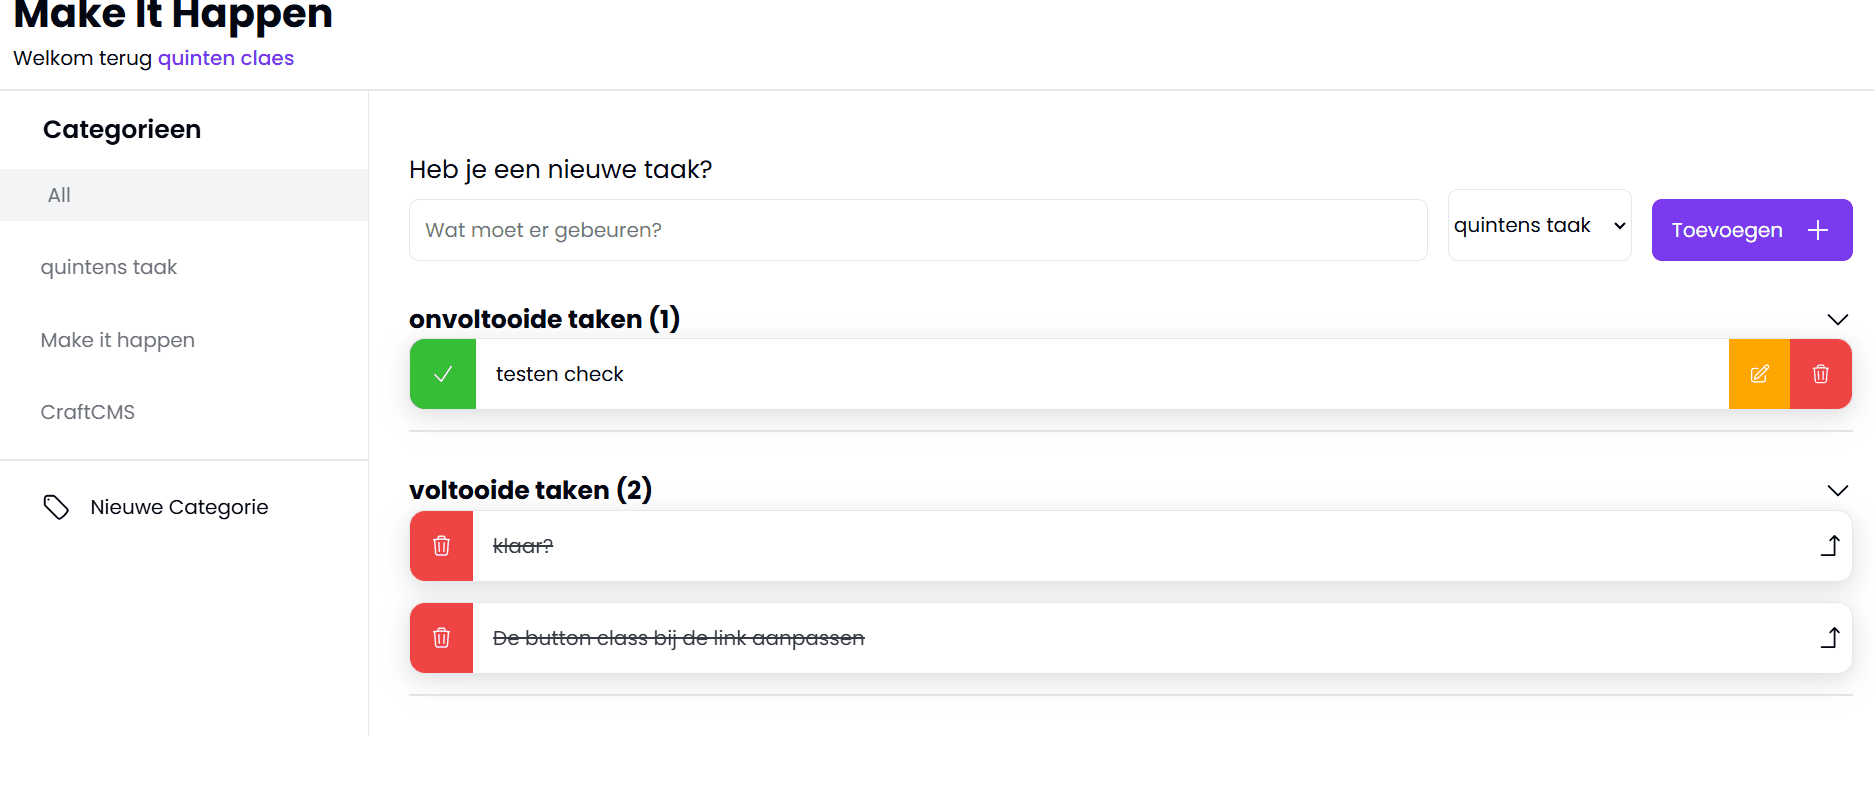Select 'quintens taak' in sidebar

click(109, 267)
